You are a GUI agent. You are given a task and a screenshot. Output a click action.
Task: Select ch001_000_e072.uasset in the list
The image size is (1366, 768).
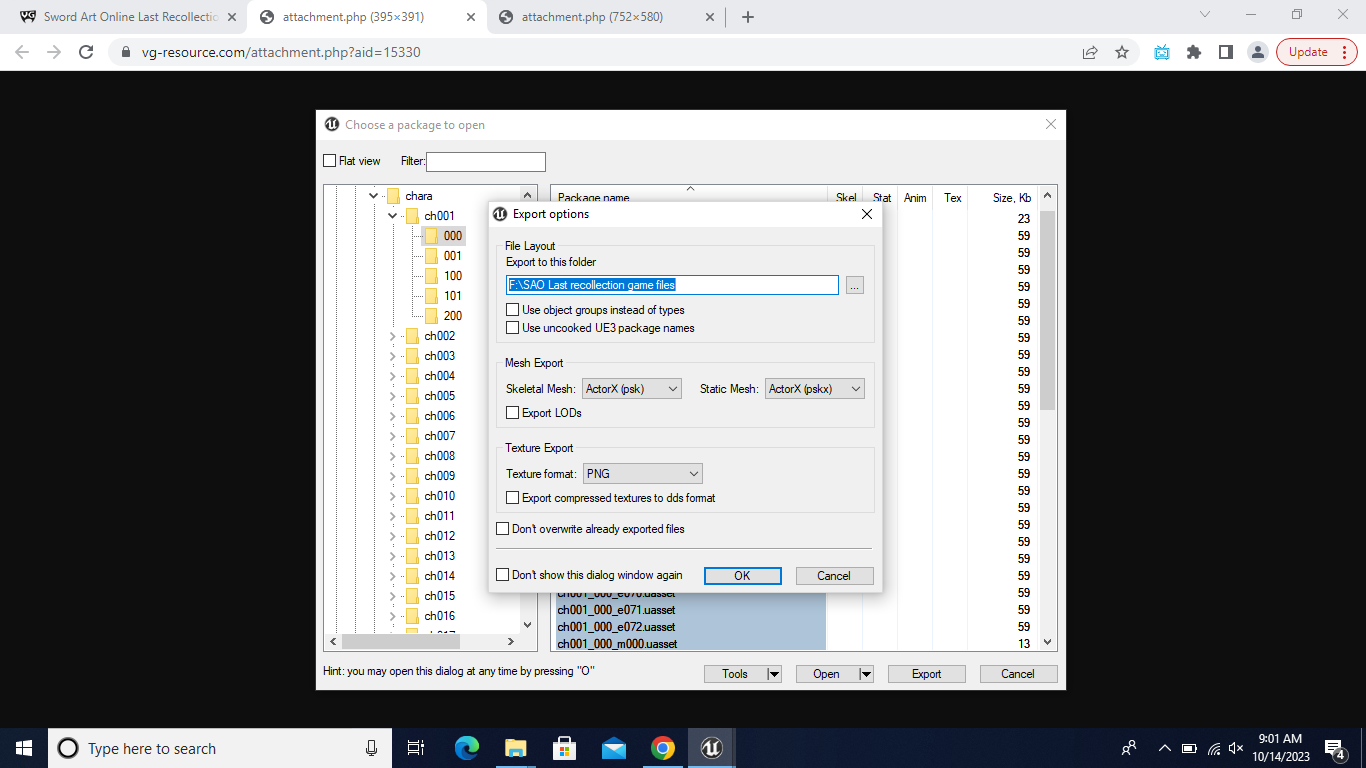616,627
